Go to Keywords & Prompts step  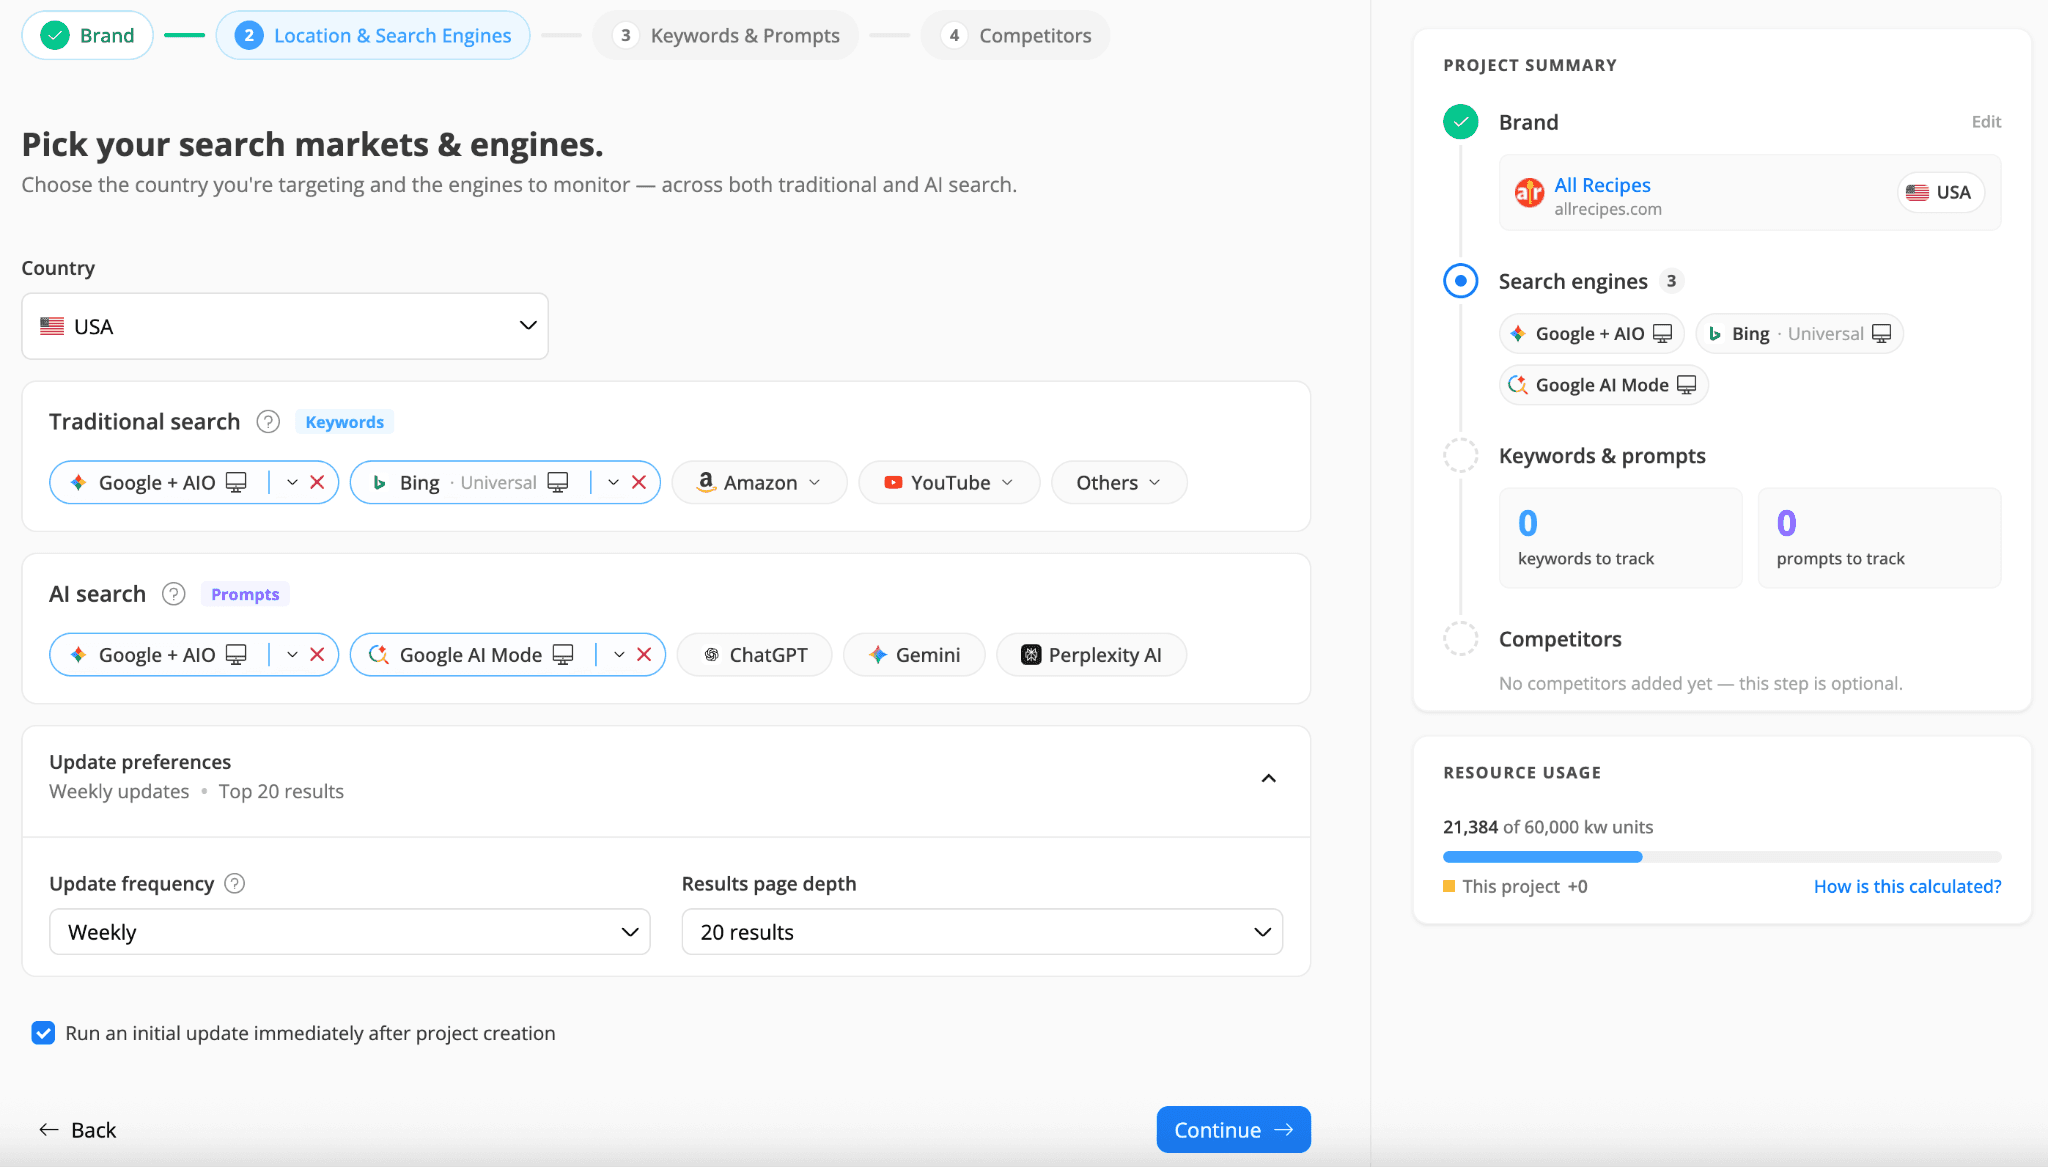tap(726, 36)
